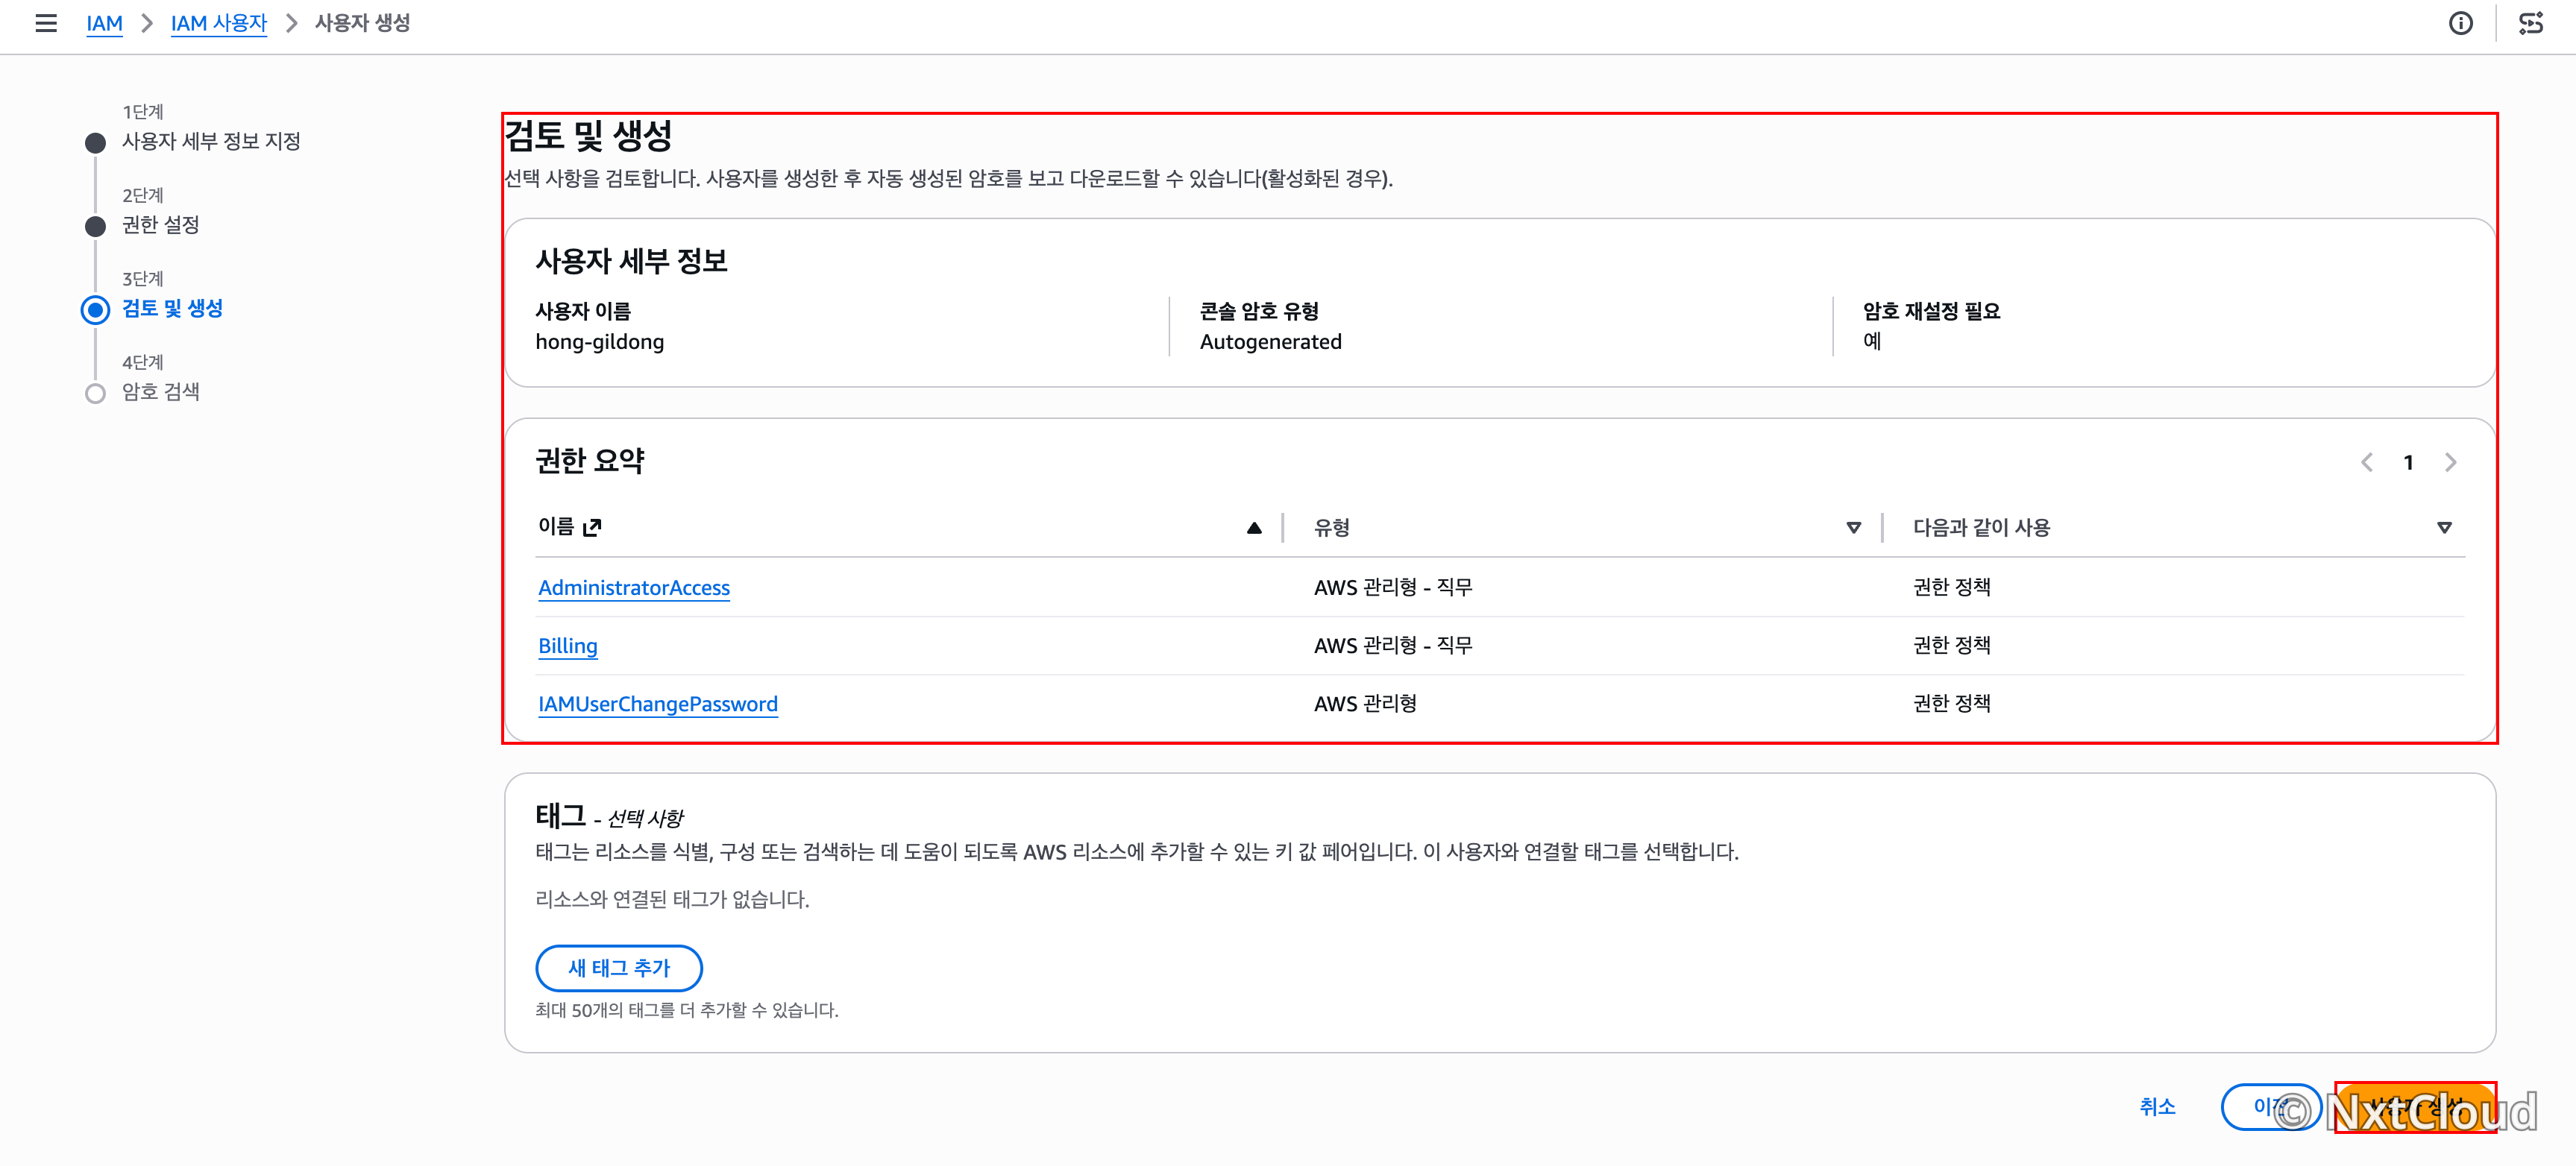2576x1166 pixels.
Task: Open the AdministratorAccess policy link
Action: click(634, 588)
